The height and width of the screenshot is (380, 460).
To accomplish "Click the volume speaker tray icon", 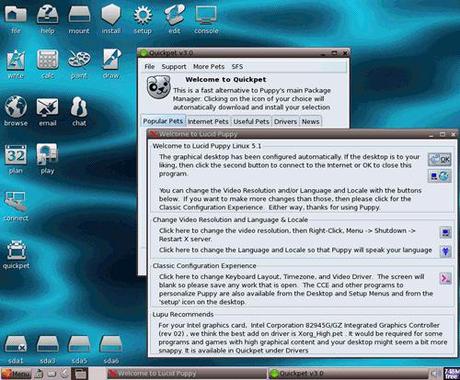I will (435, 374).
